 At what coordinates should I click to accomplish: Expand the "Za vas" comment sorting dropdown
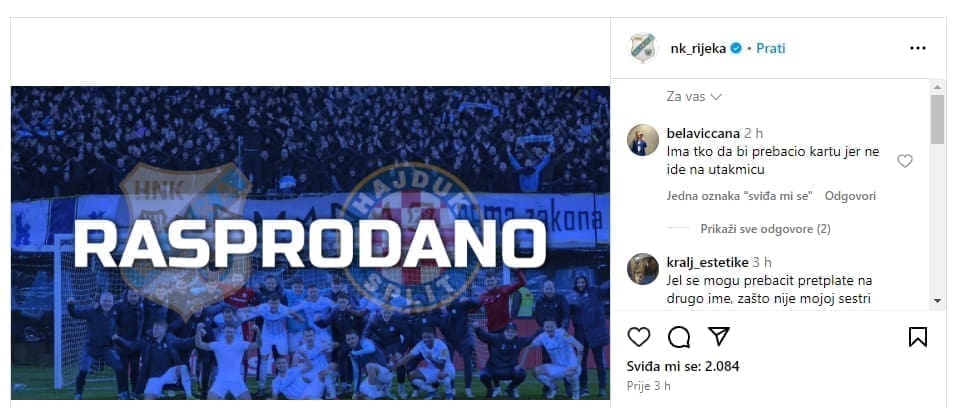pyautogui.click(x=694, y=97)
